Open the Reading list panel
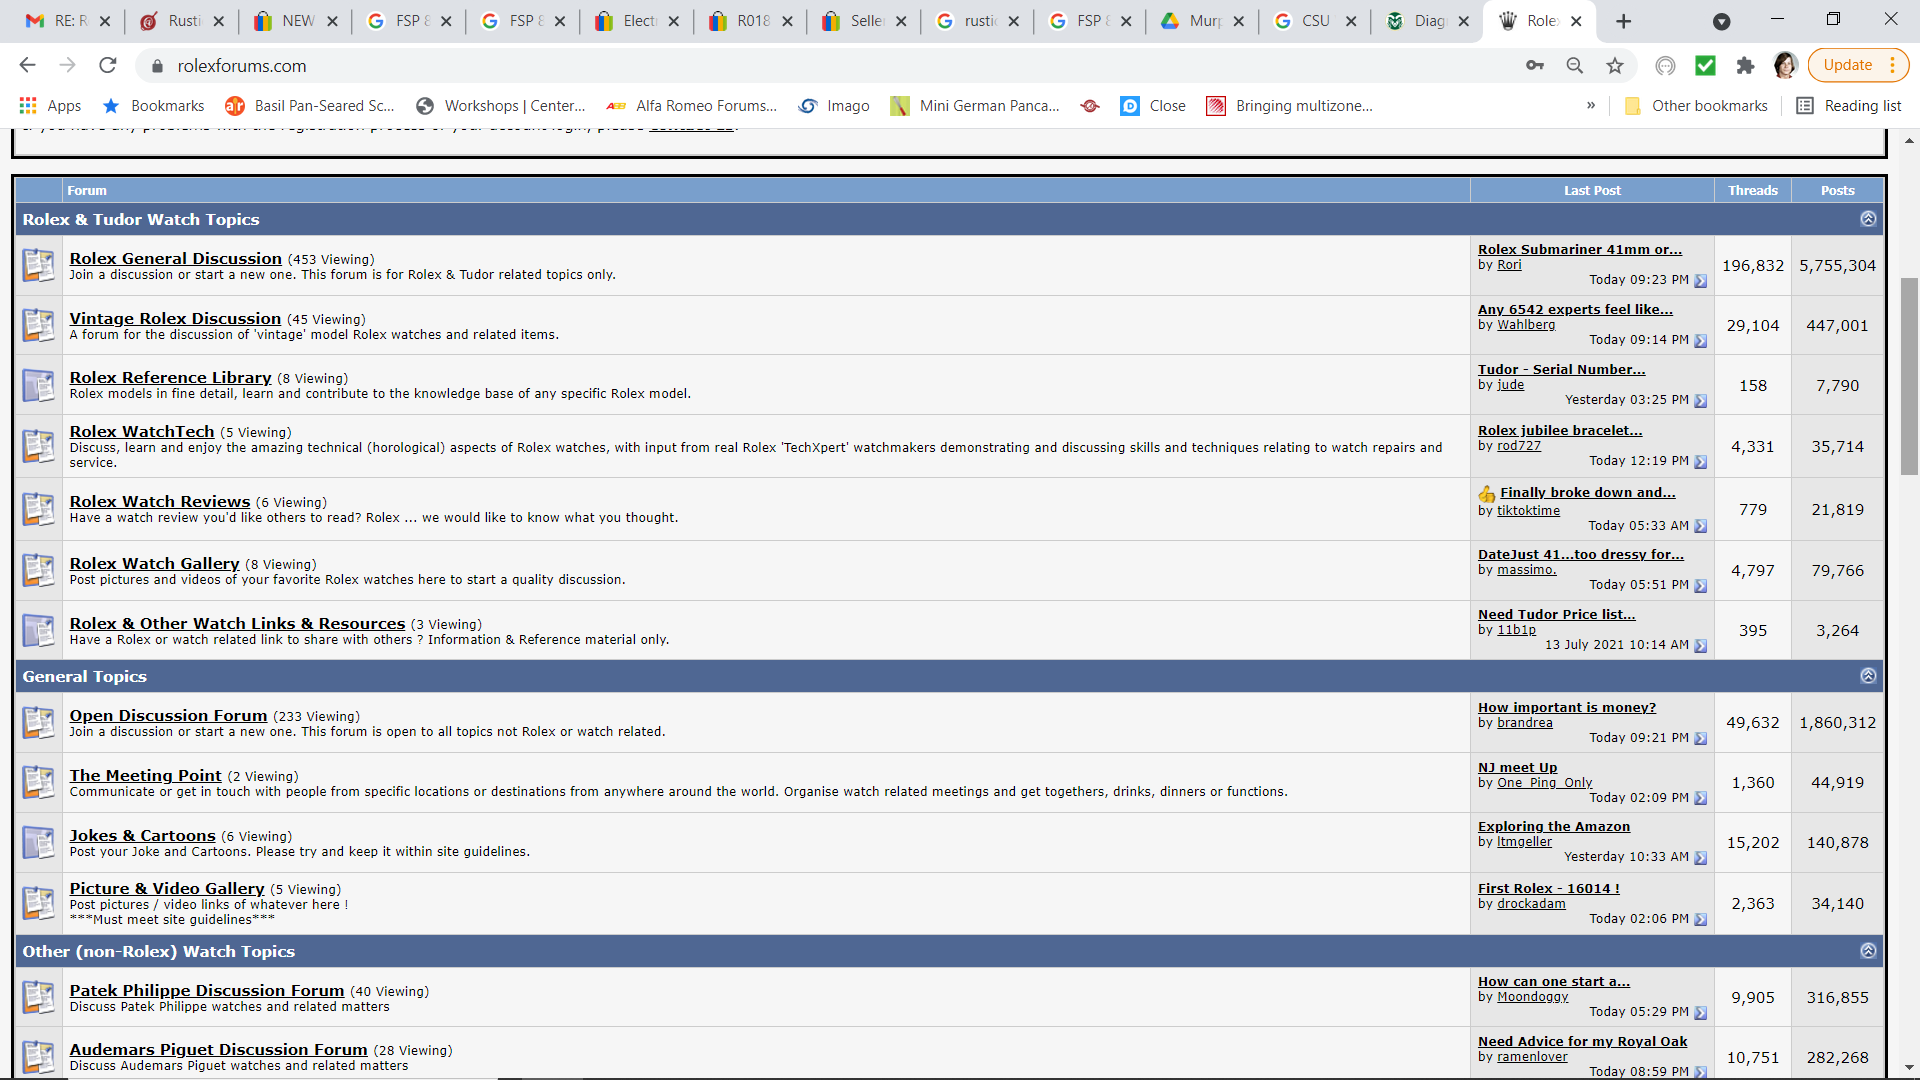Screen dimensions: 1920x1080 point(1849,106)
